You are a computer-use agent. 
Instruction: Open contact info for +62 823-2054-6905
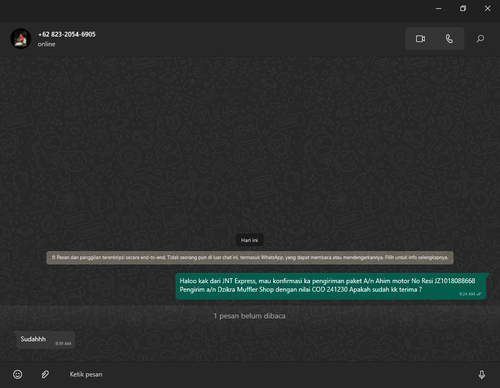click(x=67, y=34)
